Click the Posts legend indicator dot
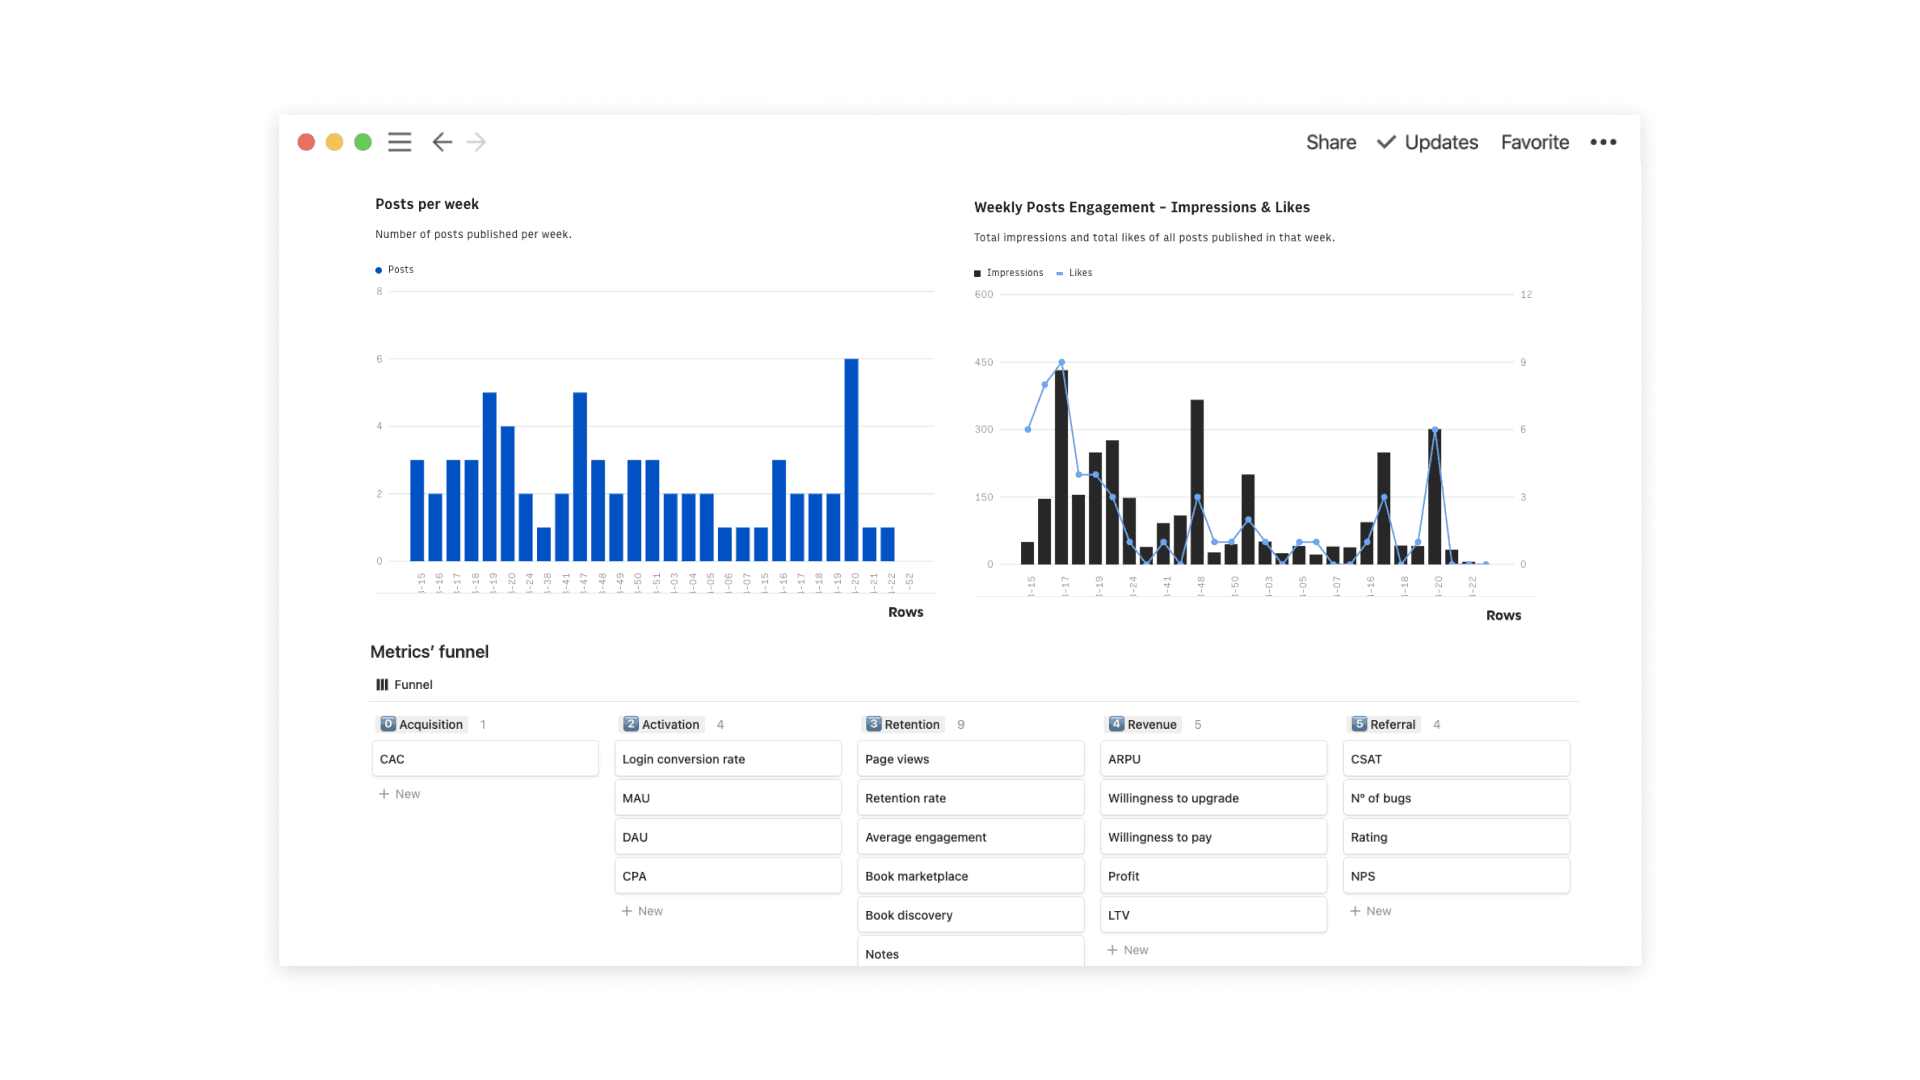This screenshot has height=1080, width=1920. tap(381, 269)
